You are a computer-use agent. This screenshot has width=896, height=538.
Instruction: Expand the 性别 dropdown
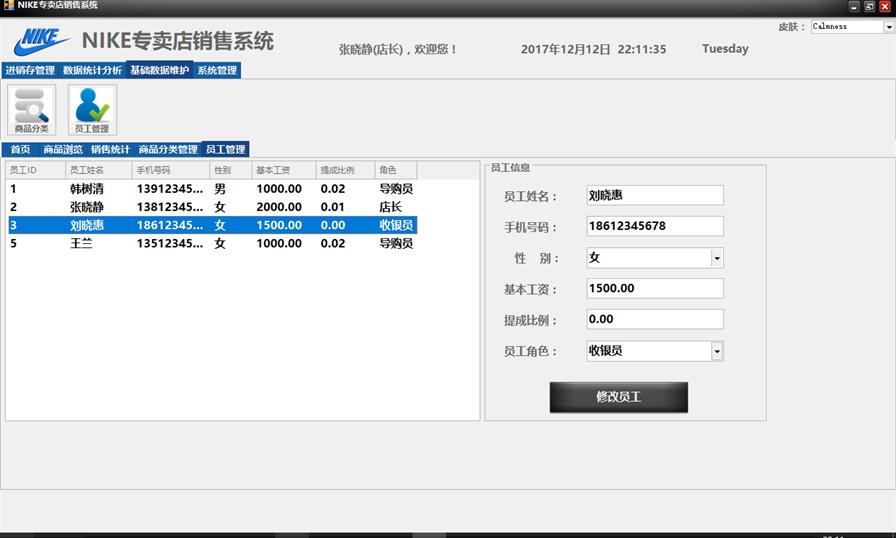716,258
